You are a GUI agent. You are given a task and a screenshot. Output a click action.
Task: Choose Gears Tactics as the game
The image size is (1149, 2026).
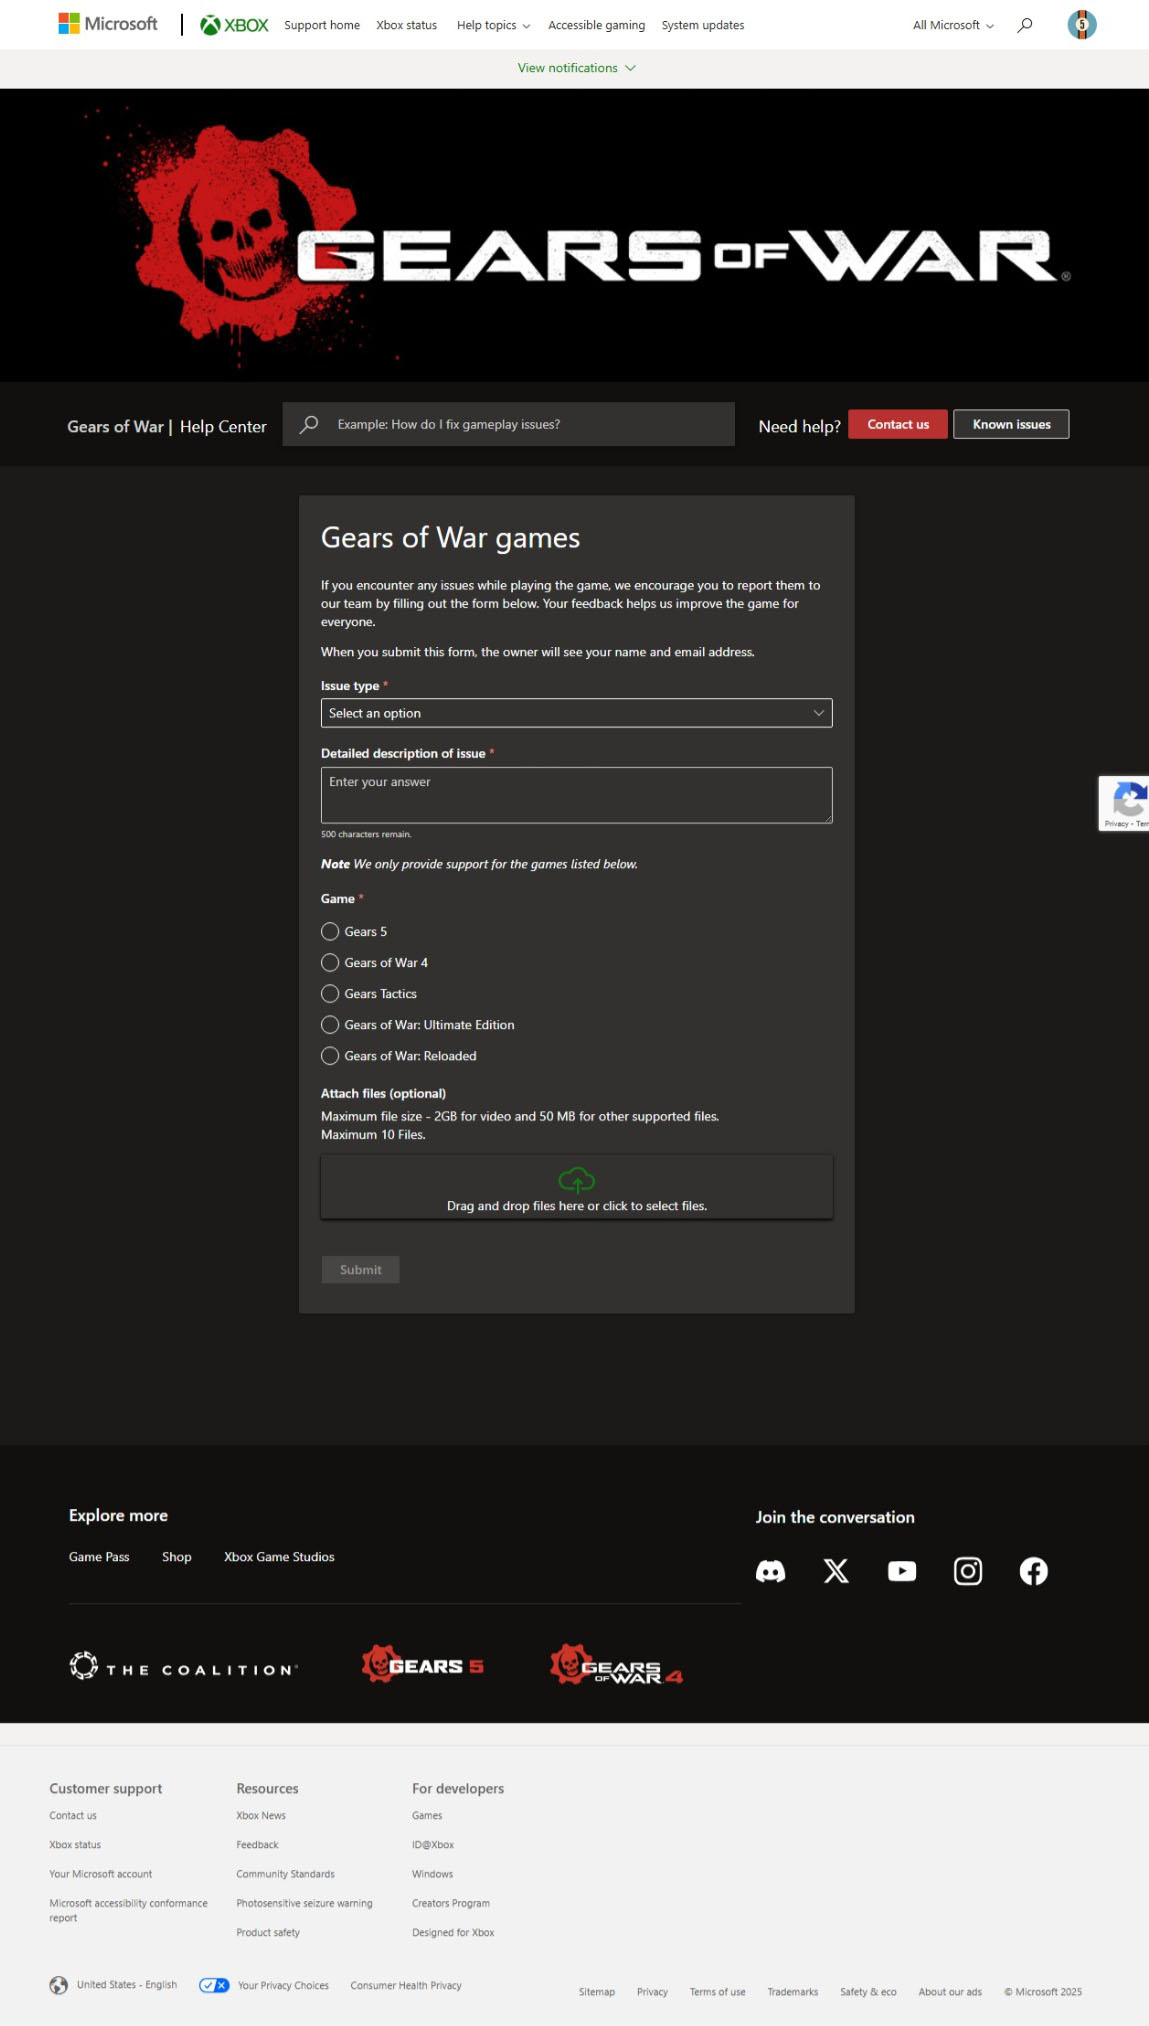click(330, 993)
